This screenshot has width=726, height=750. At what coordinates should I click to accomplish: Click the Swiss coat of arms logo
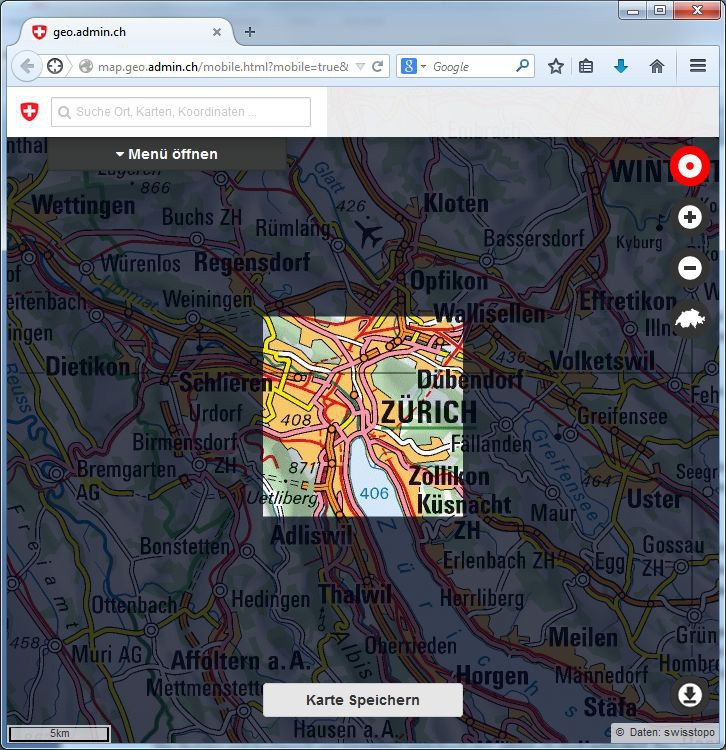28,112
